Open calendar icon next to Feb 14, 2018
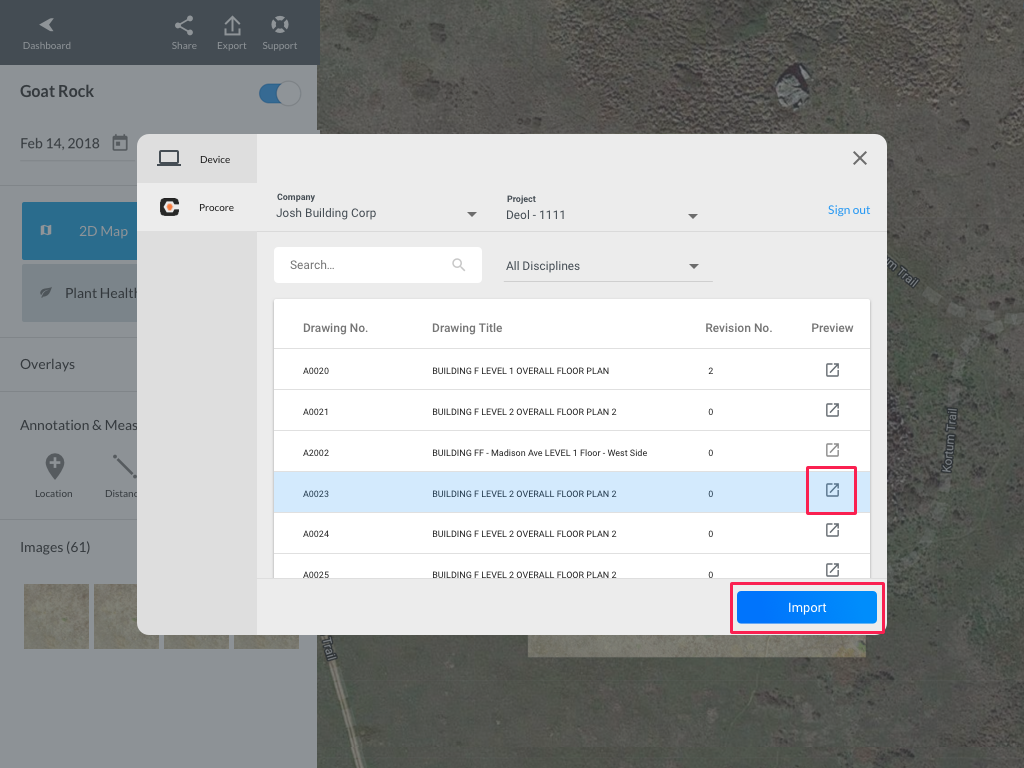 point(120,143)
